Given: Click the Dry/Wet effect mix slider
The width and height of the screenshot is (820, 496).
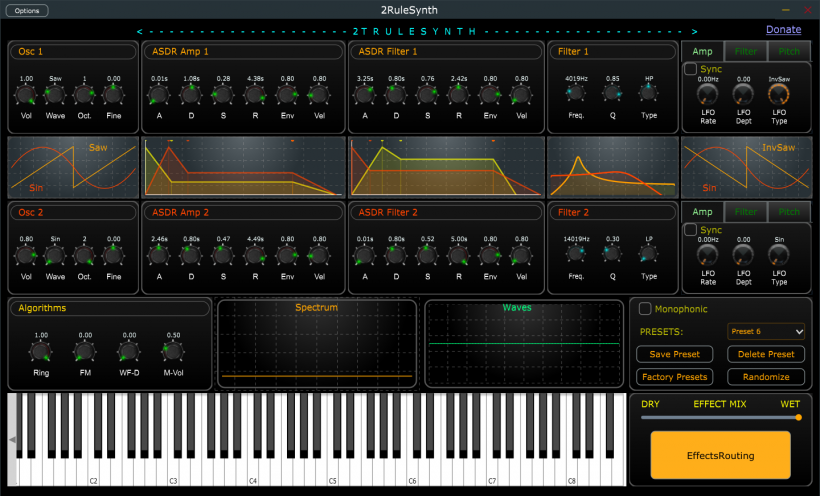Looking at the screenshot, I should click(720, 417).
